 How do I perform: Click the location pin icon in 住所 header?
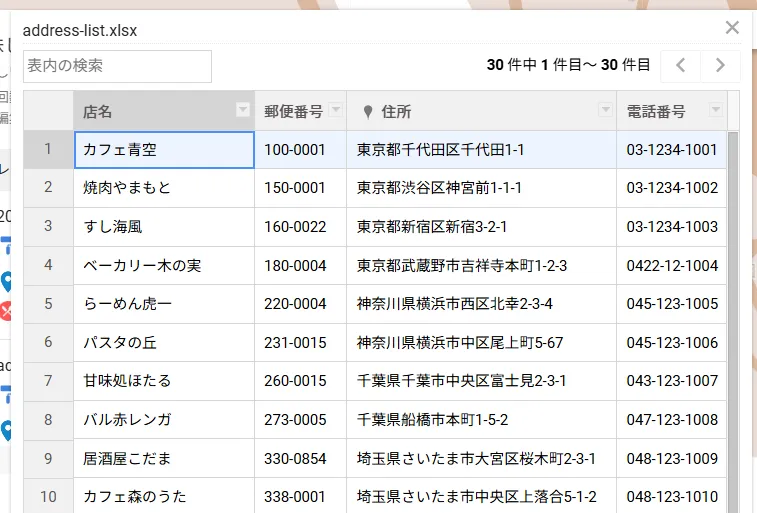coord(367,111)
